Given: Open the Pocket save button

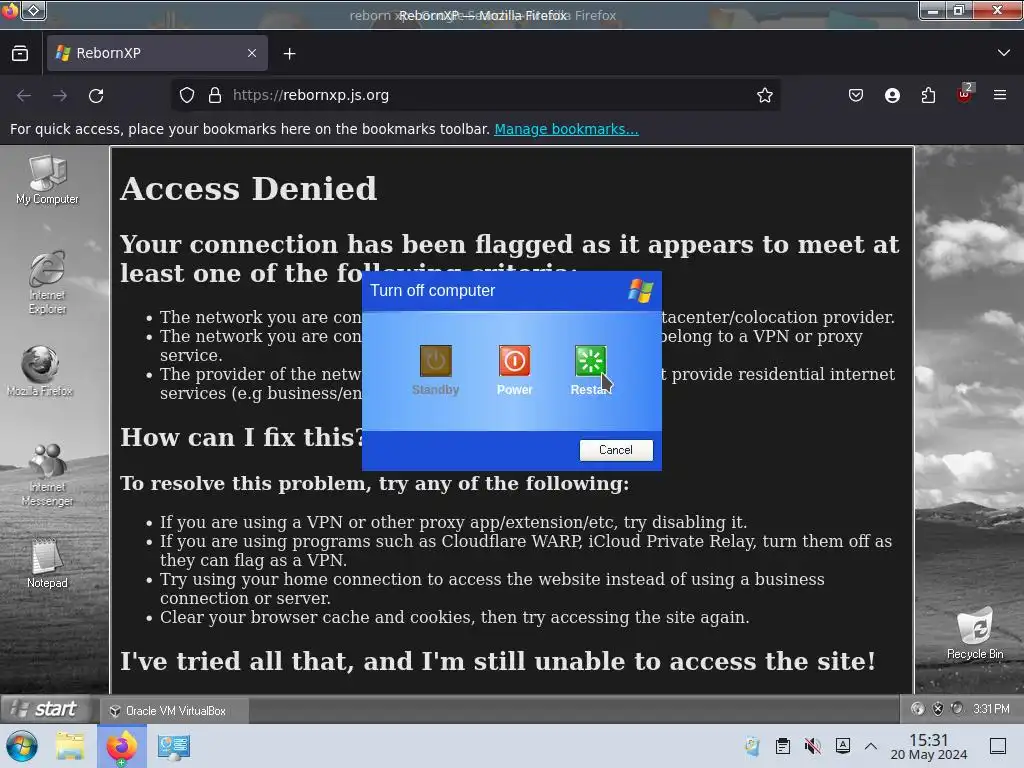Looking at the screenshot, I should tap(856, 95).
